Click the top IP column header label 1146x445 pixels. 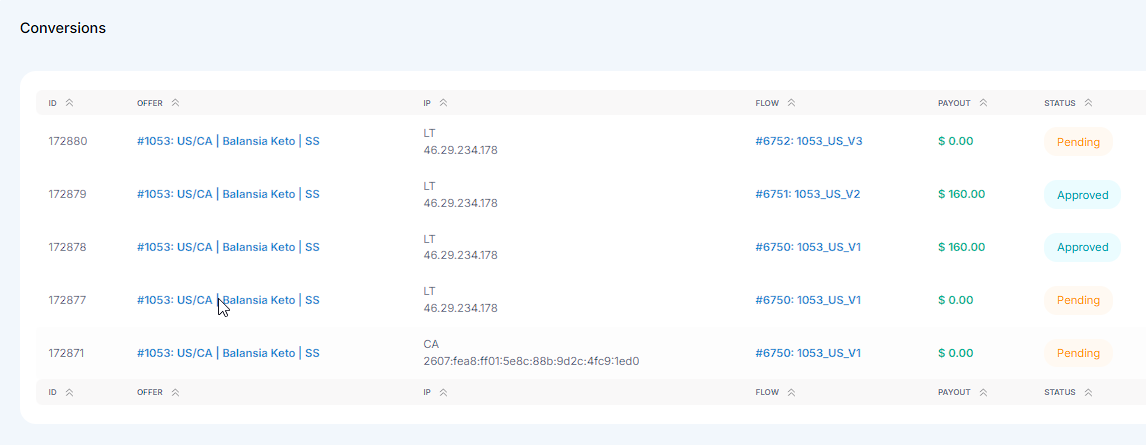(x=427, y=103)
